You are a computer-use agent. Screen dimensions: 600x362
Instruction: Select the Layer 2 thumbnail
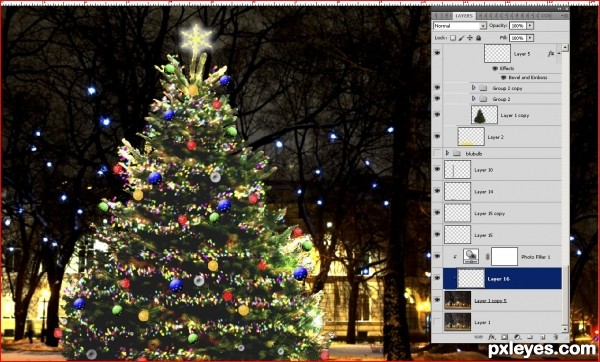point(471,137)
